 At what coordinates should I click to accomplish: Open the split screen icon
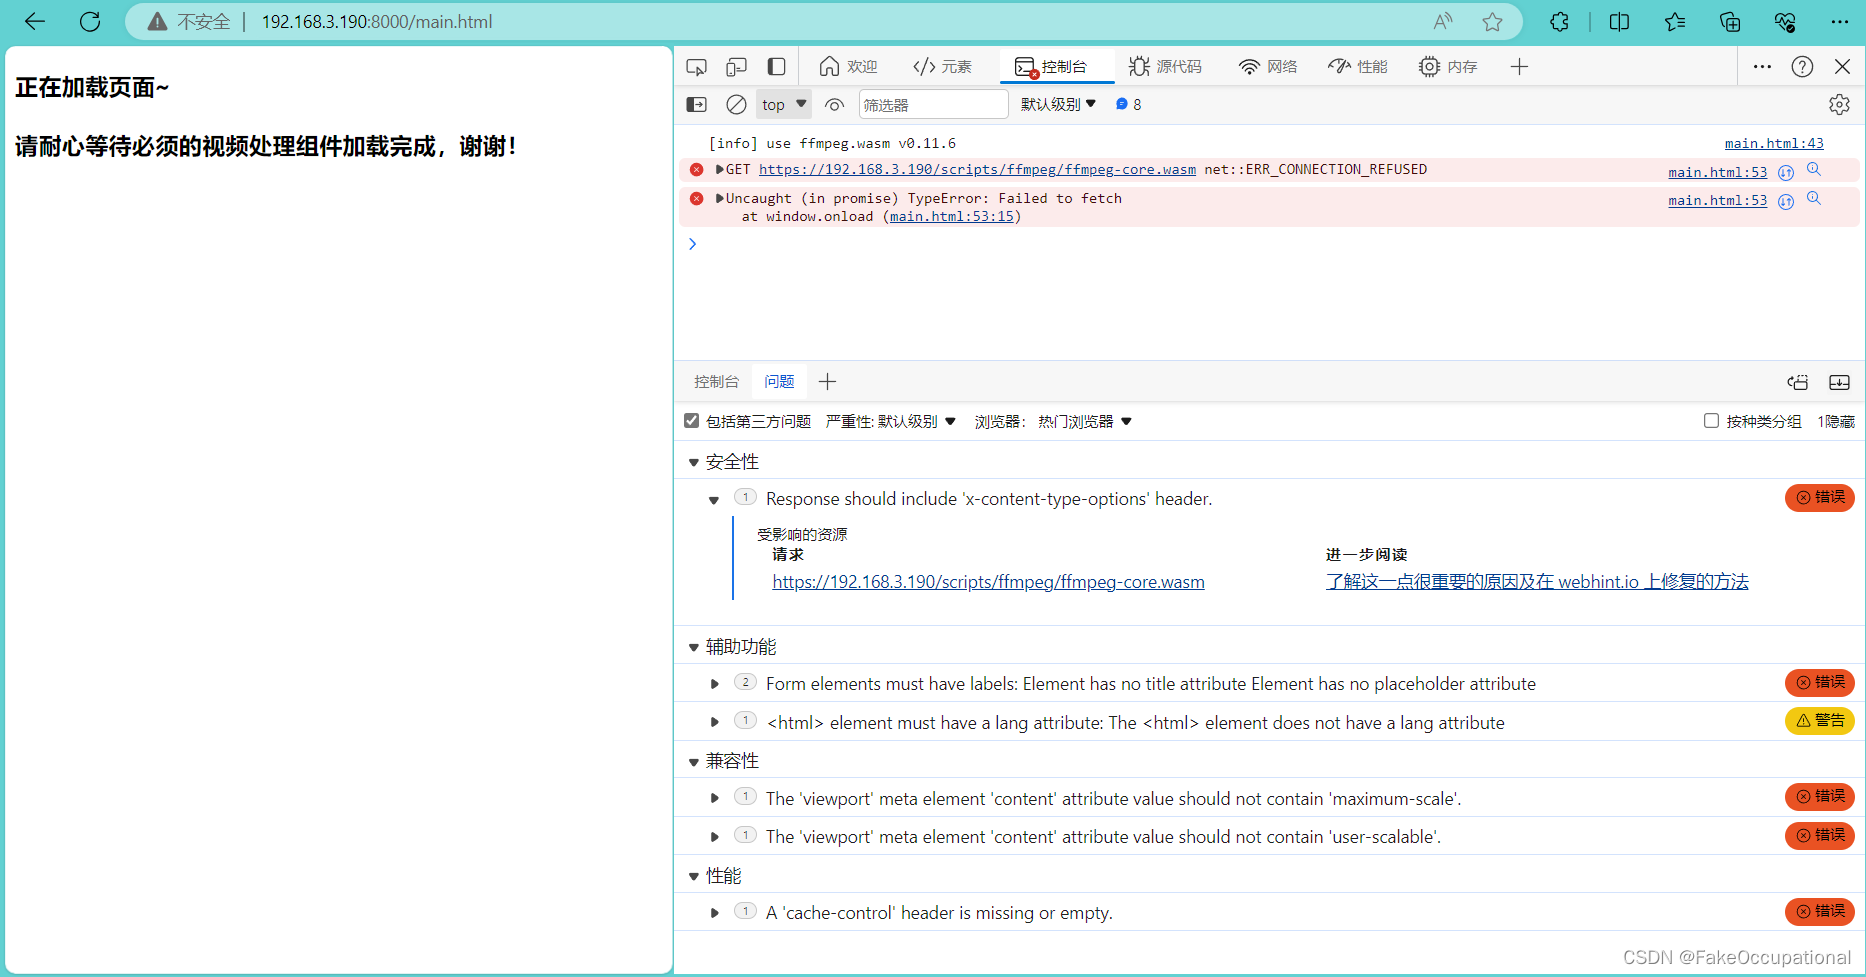pos(1619,21)
